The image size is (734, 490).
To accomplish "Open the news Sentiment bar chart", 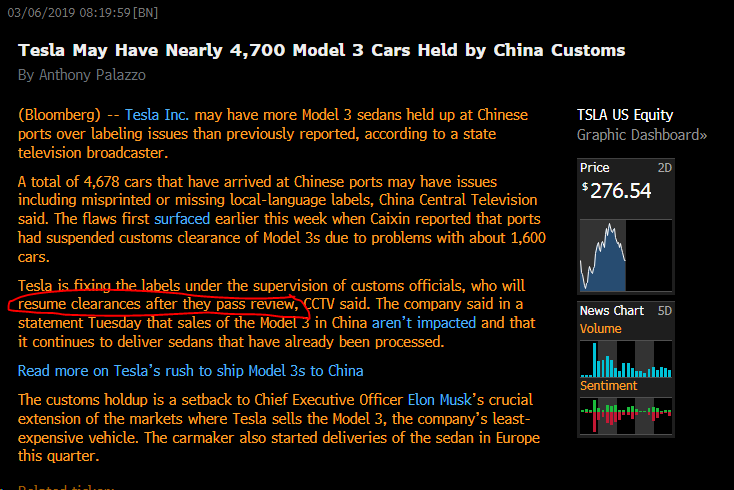I will point(626,415).
